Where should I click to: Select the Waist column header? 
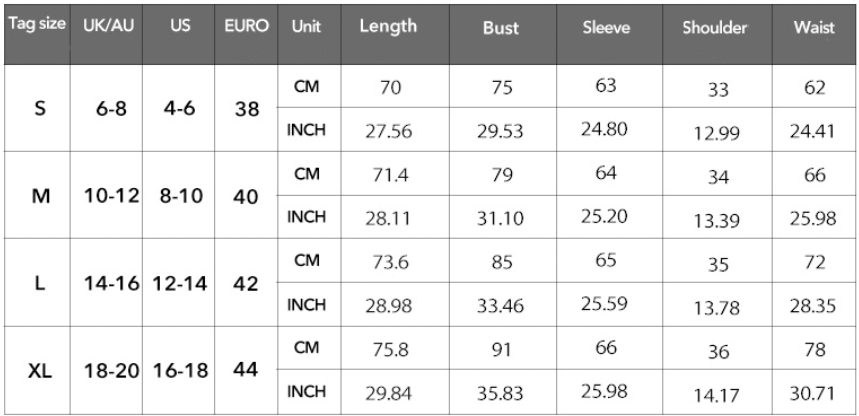813,28
